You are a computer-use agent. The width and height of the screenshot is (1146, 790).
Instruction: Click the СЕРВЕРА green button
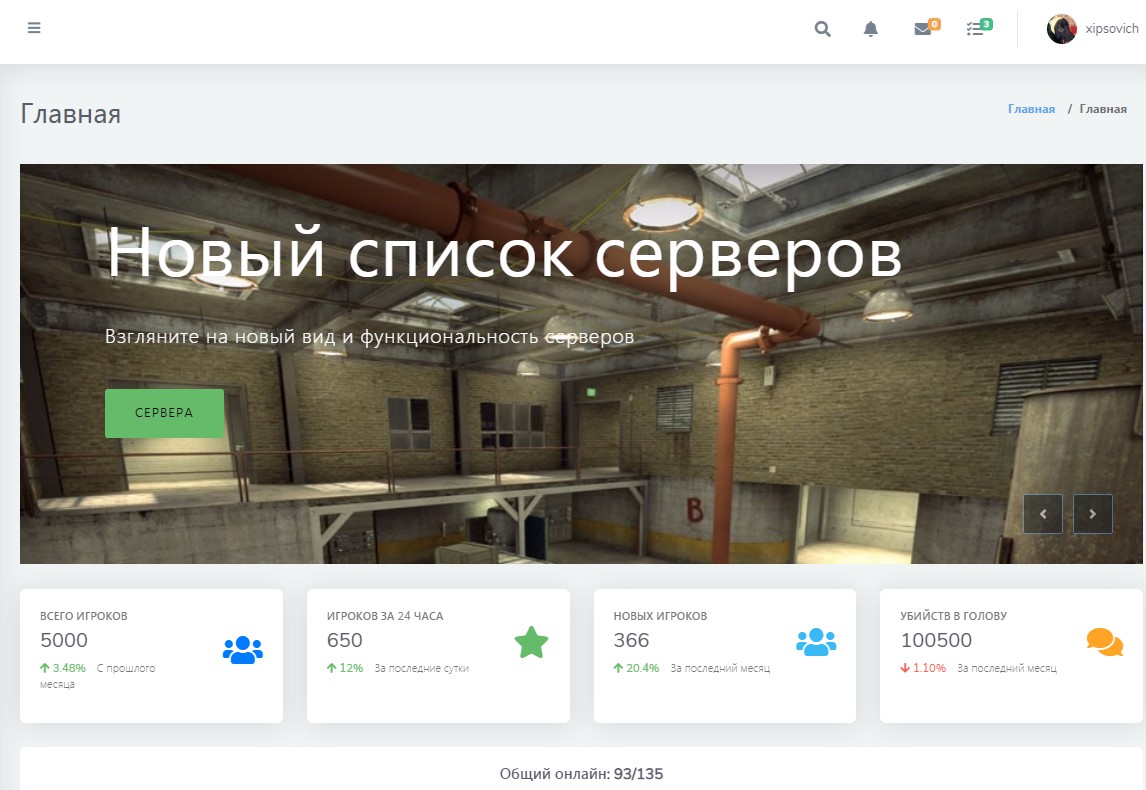pyautogui.click(x=164, y=413)
